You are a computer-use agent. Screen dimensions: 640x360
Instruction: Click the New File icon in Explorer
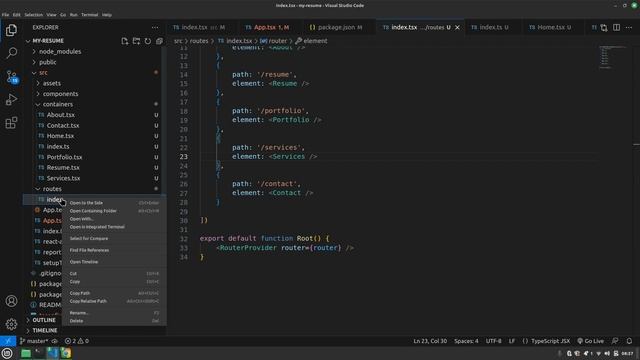click(x=124, y=41)
